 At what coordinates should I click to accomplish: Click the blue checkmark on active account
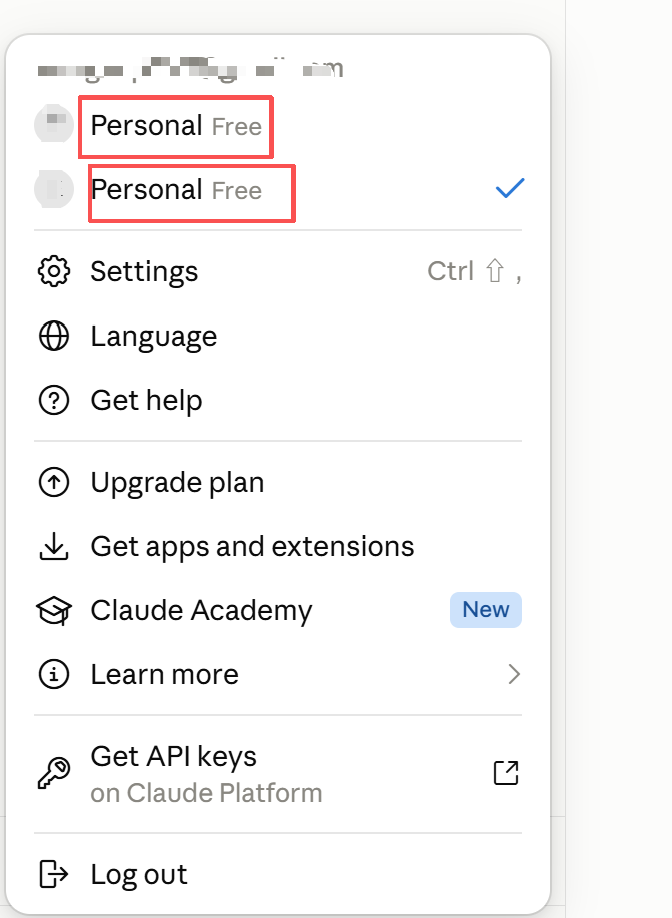pyautogui.click(x=510, y=188)
